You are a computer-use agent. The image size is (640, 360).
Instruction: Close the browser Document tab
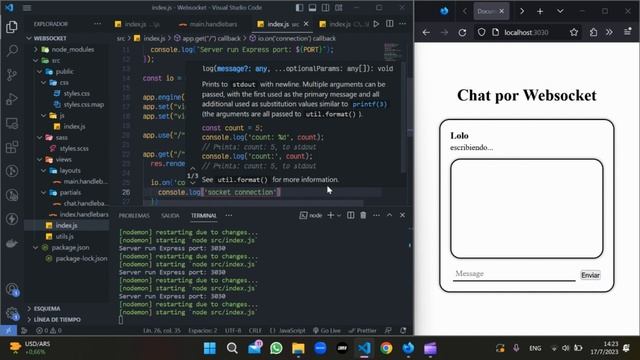click(x=502, y=11)
